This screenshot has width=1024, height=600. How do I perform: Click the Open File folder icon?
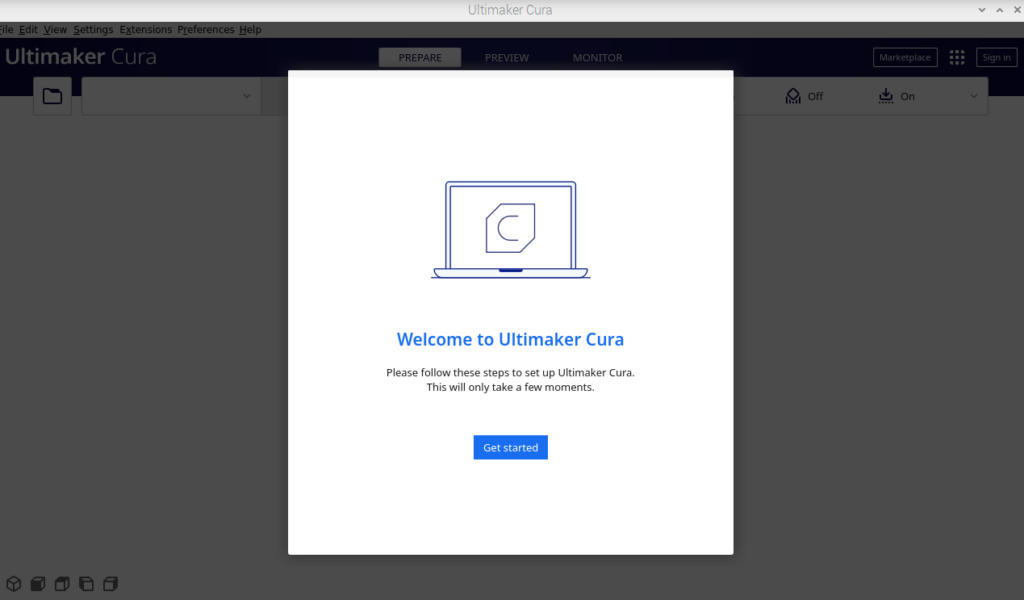[52, 96]
